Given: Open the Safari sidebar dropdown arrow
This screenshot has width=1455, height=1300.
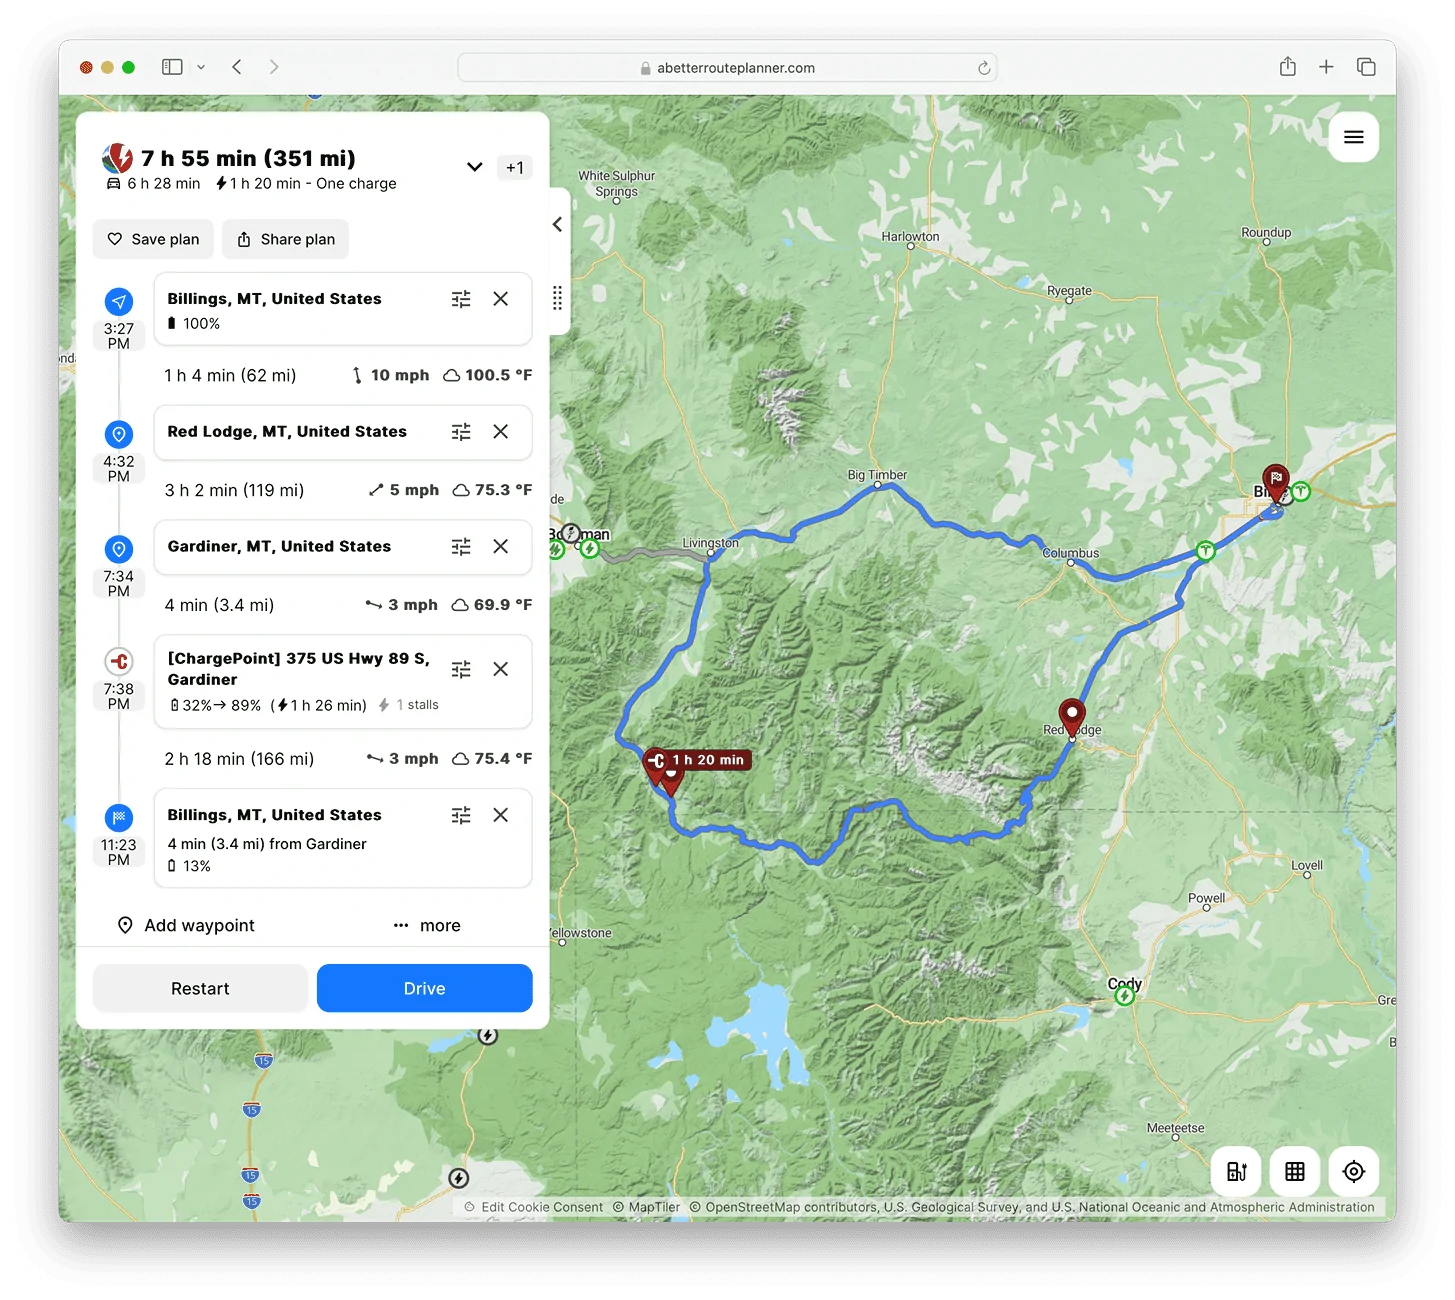Looking at the screenshot, I should coord(201,67).
